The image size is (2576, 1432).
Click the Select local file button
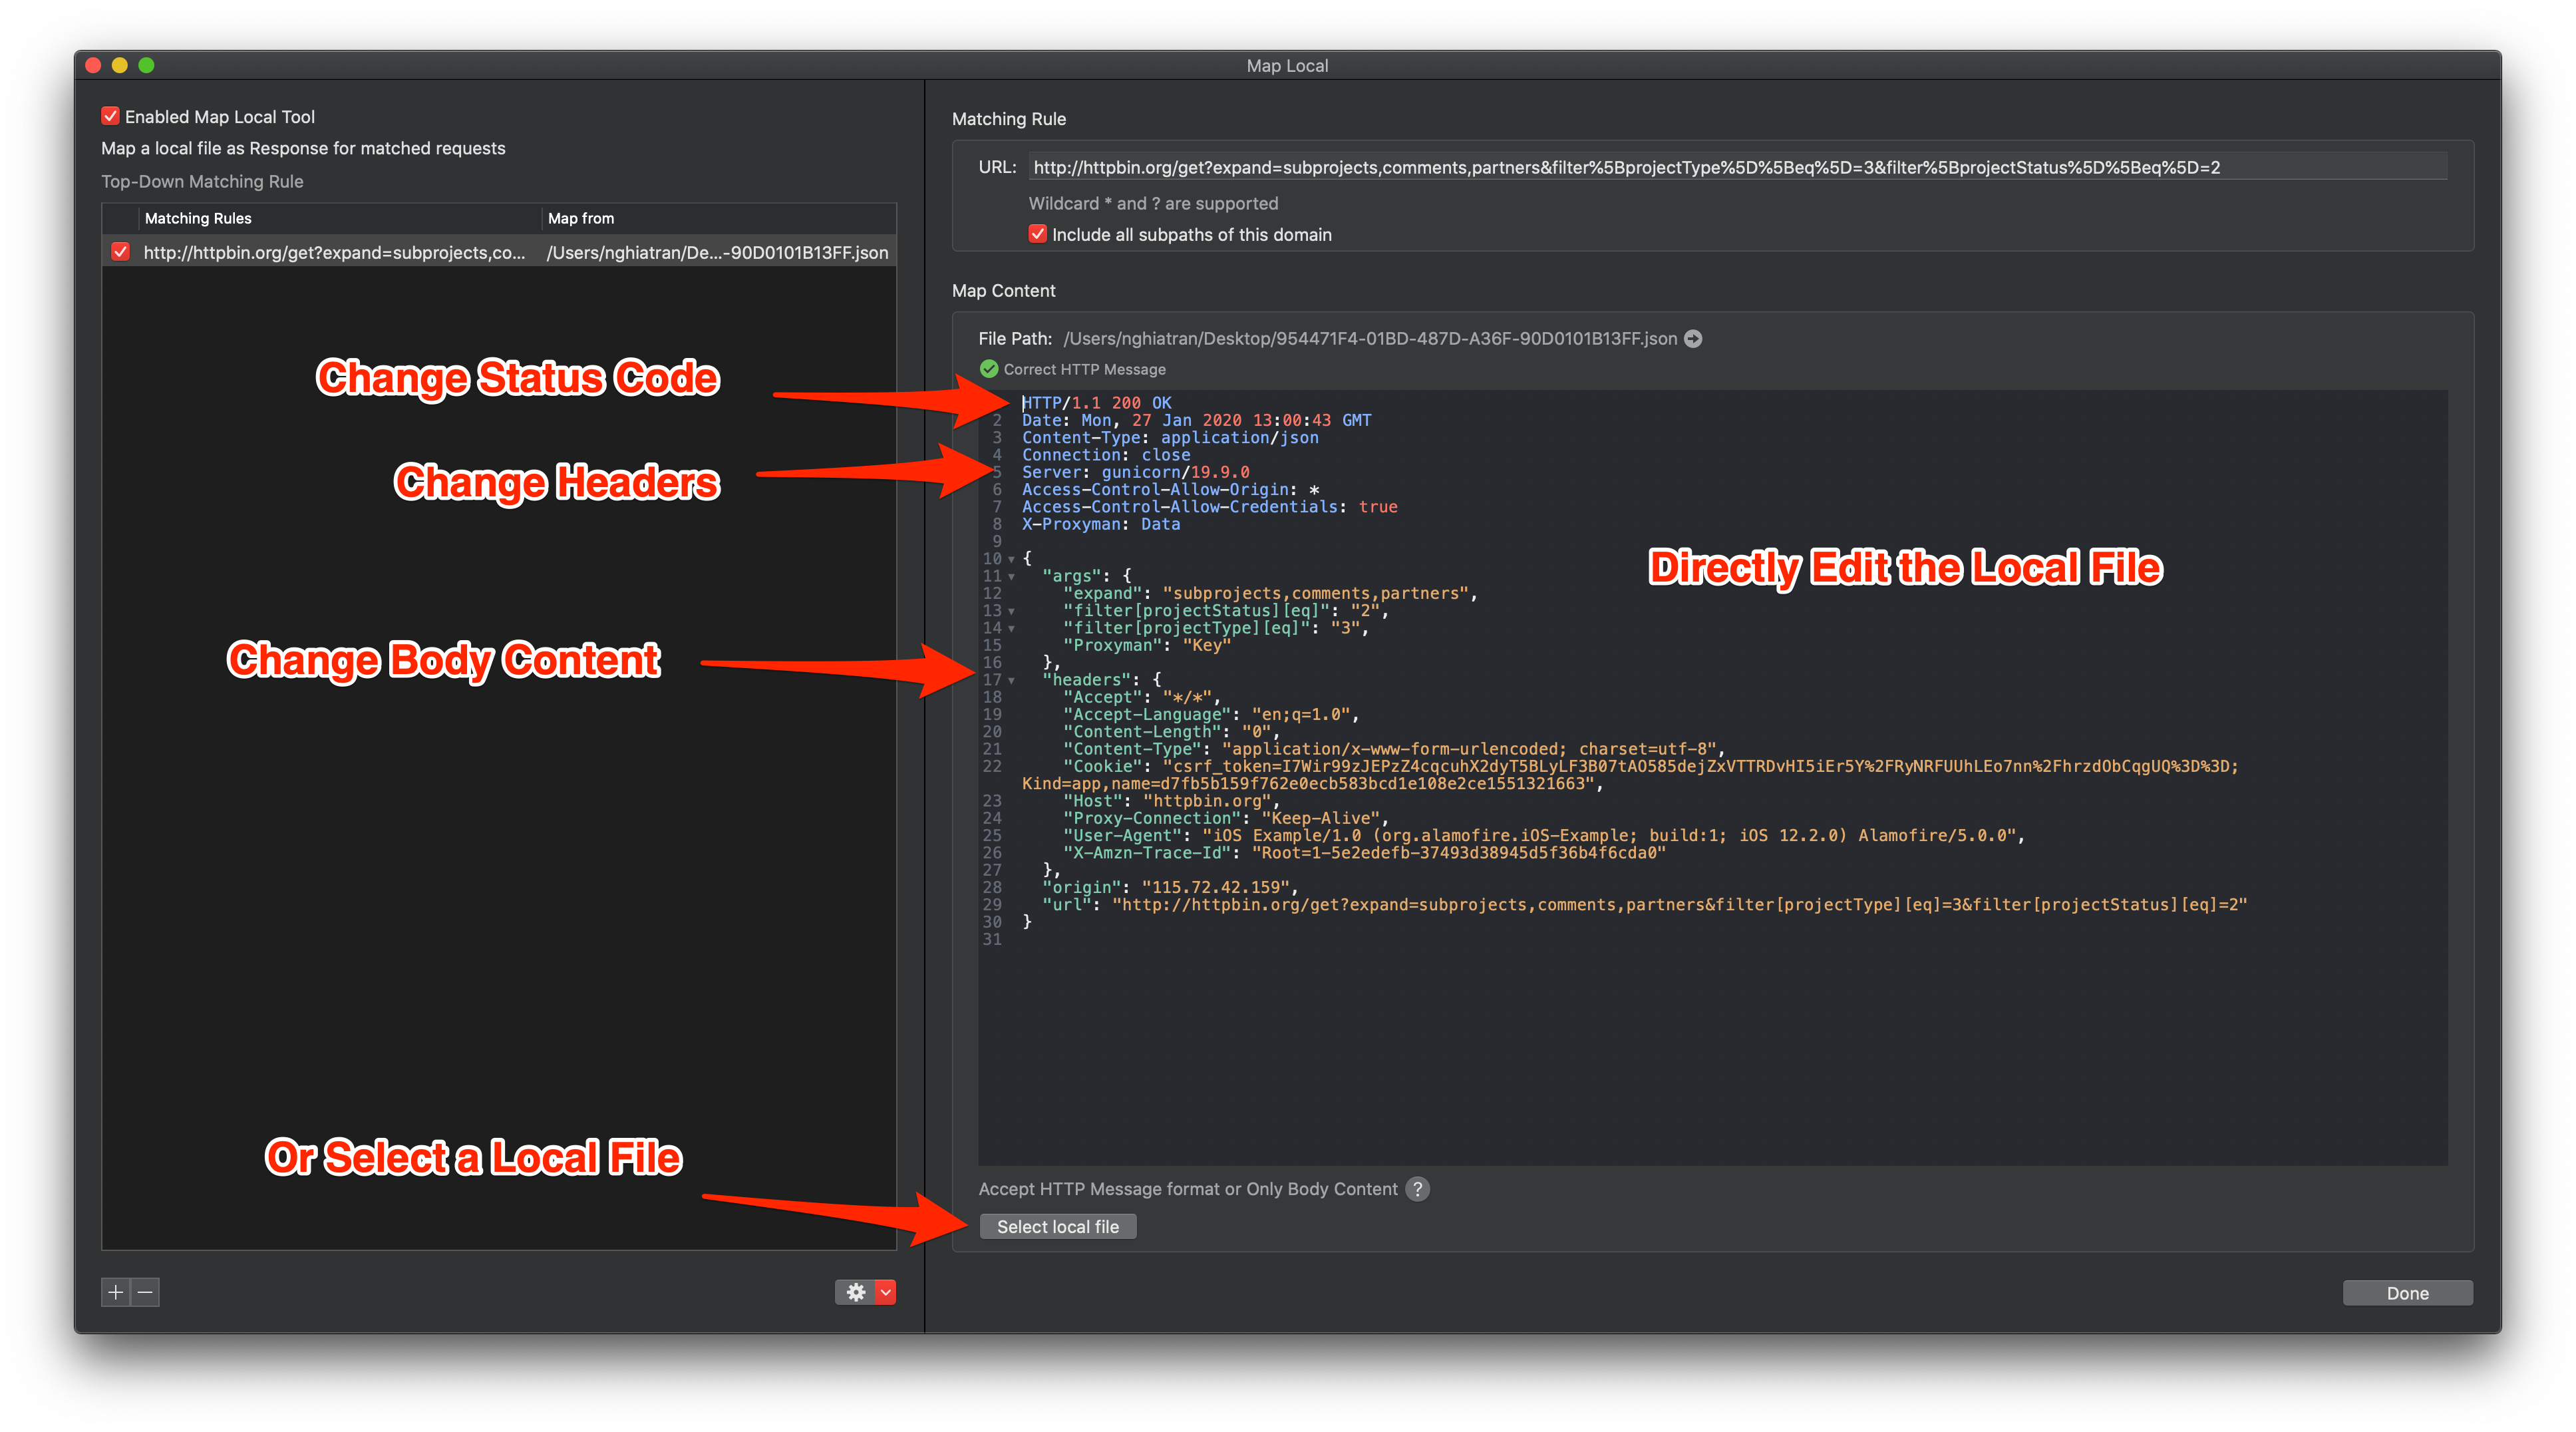(x=1058, y=1226)
